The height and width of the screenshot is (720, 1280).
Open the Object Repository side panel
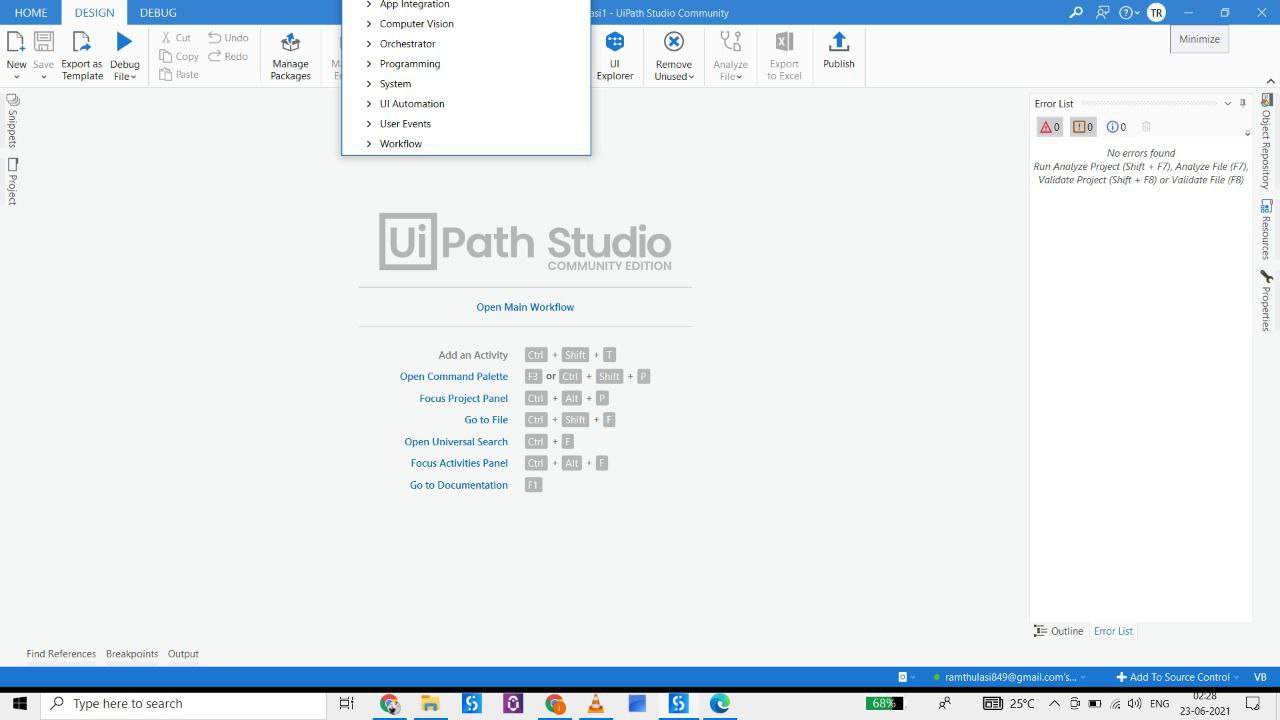pyautogui.click(x=1266, y=141)
